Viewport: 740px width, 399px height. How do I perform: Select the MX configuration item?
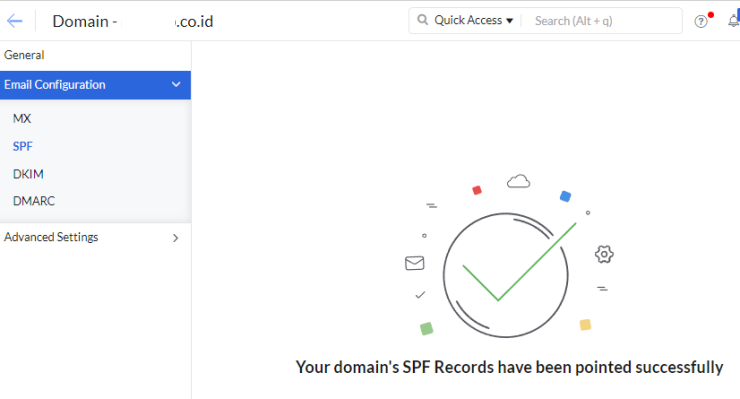22,119
